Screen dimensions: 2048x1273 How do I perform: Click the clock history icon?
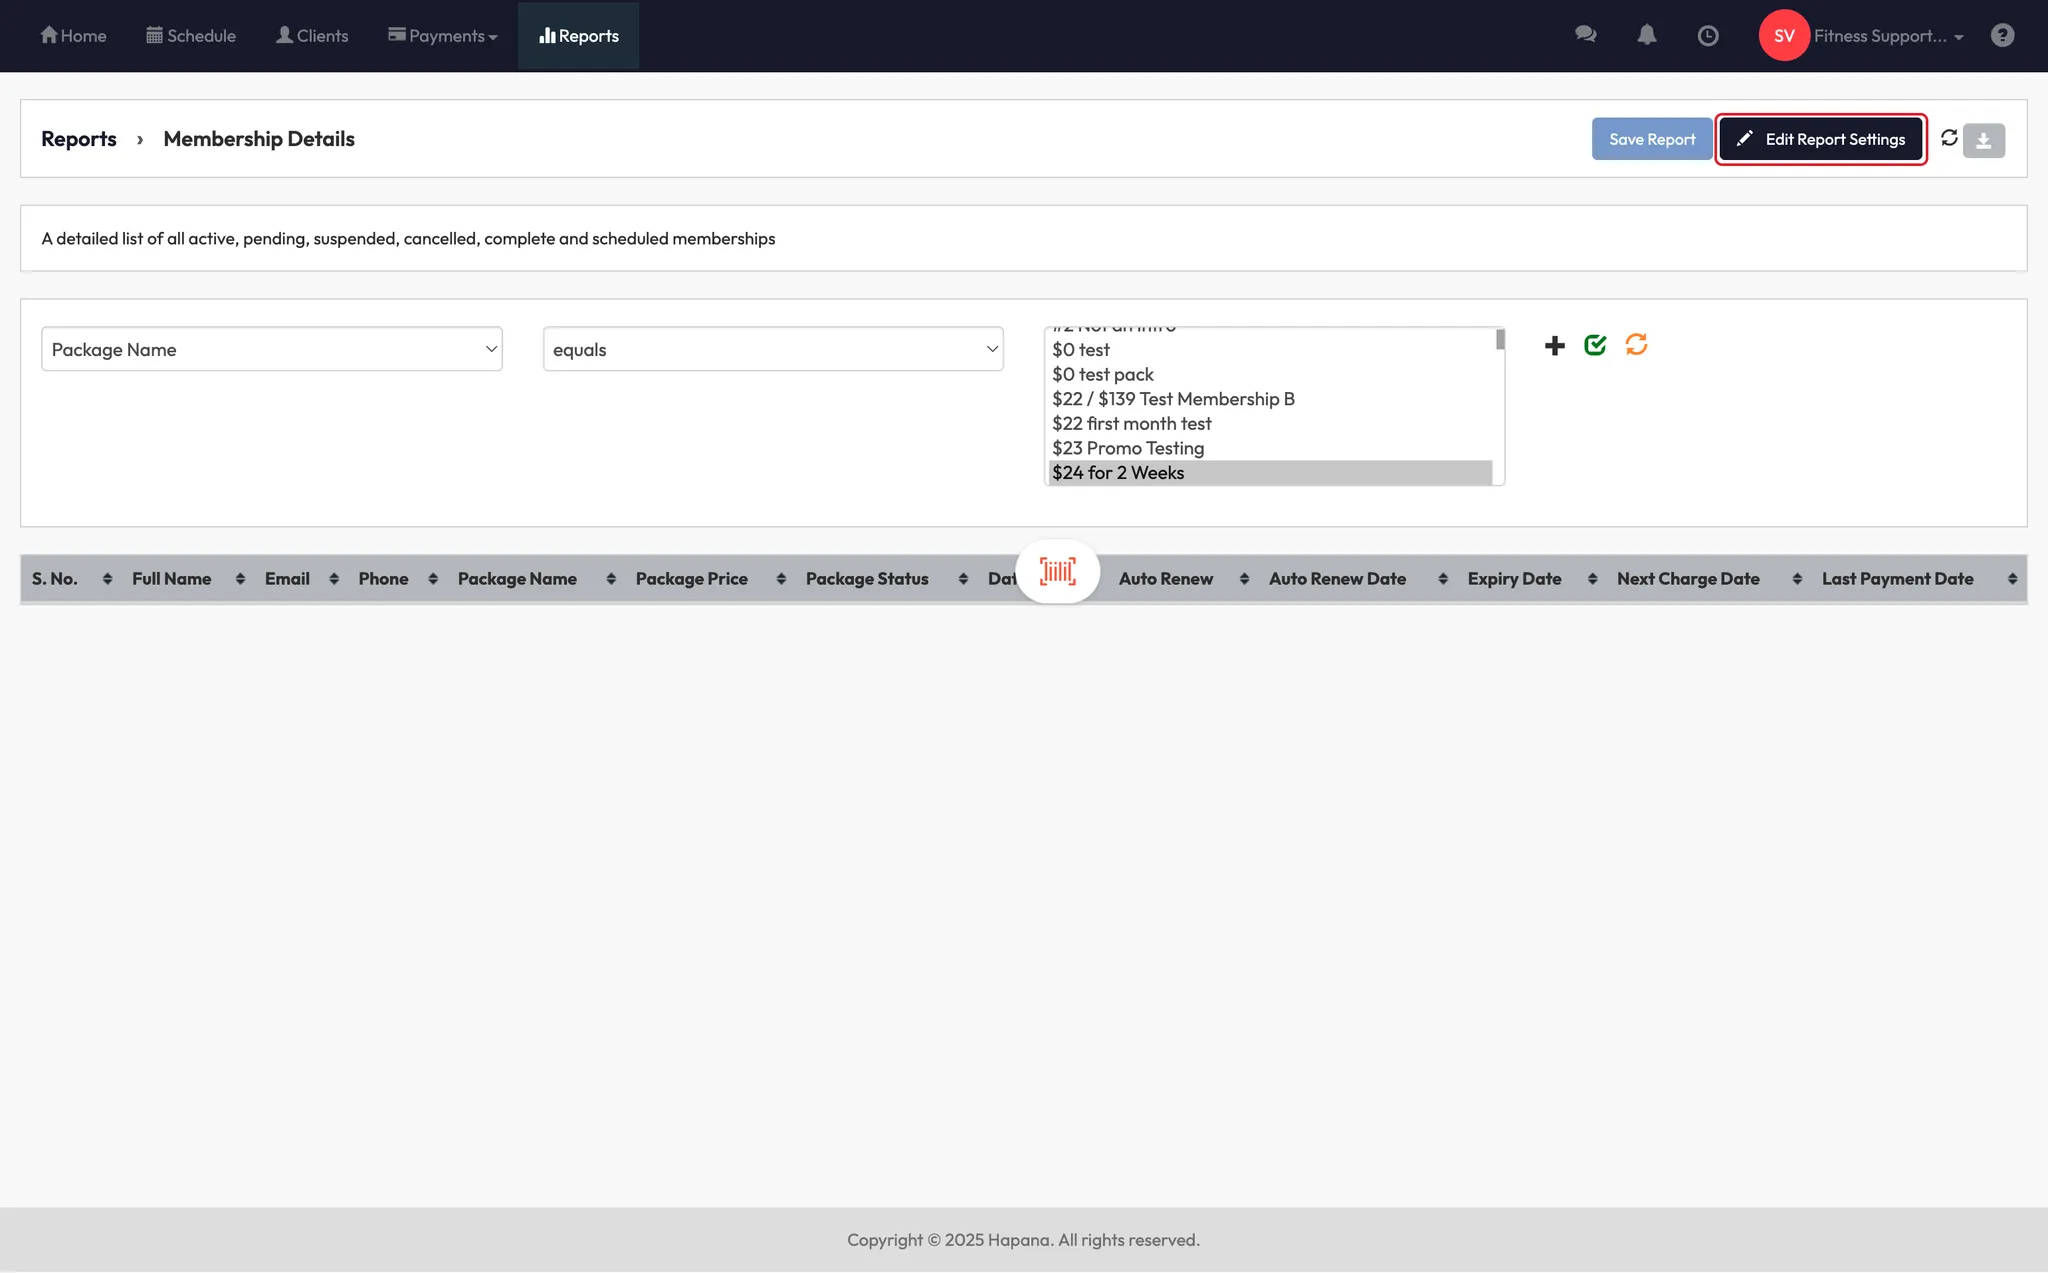tap(1708, 36)
